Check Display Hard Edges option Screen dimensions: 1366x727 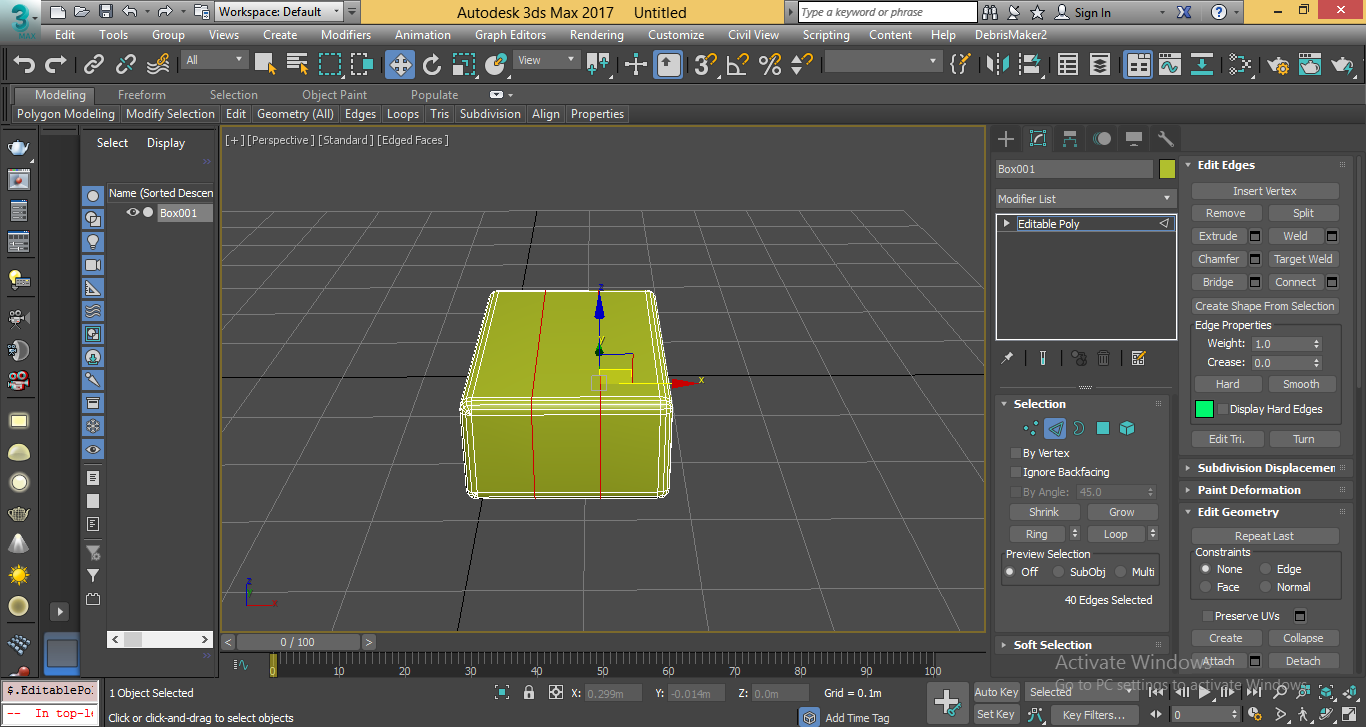pyautogui.click(x=1222, y=409)
